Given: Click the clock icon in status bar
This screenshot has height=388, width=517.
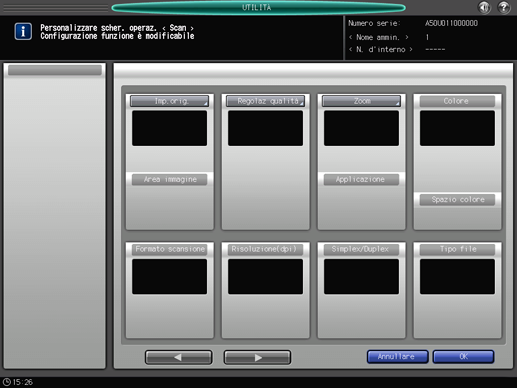Looking at the screenshot, I should coord(7,382).
